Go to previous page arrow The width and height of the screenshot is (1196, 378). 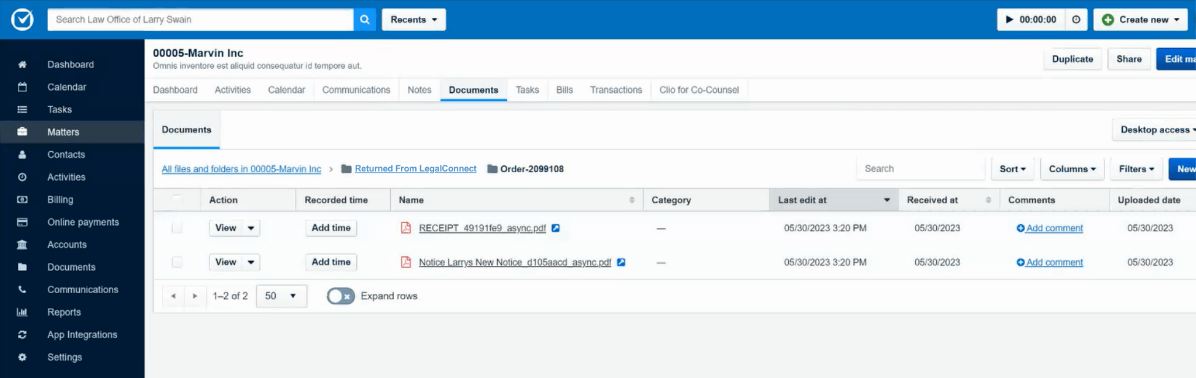tap(174, 296)
